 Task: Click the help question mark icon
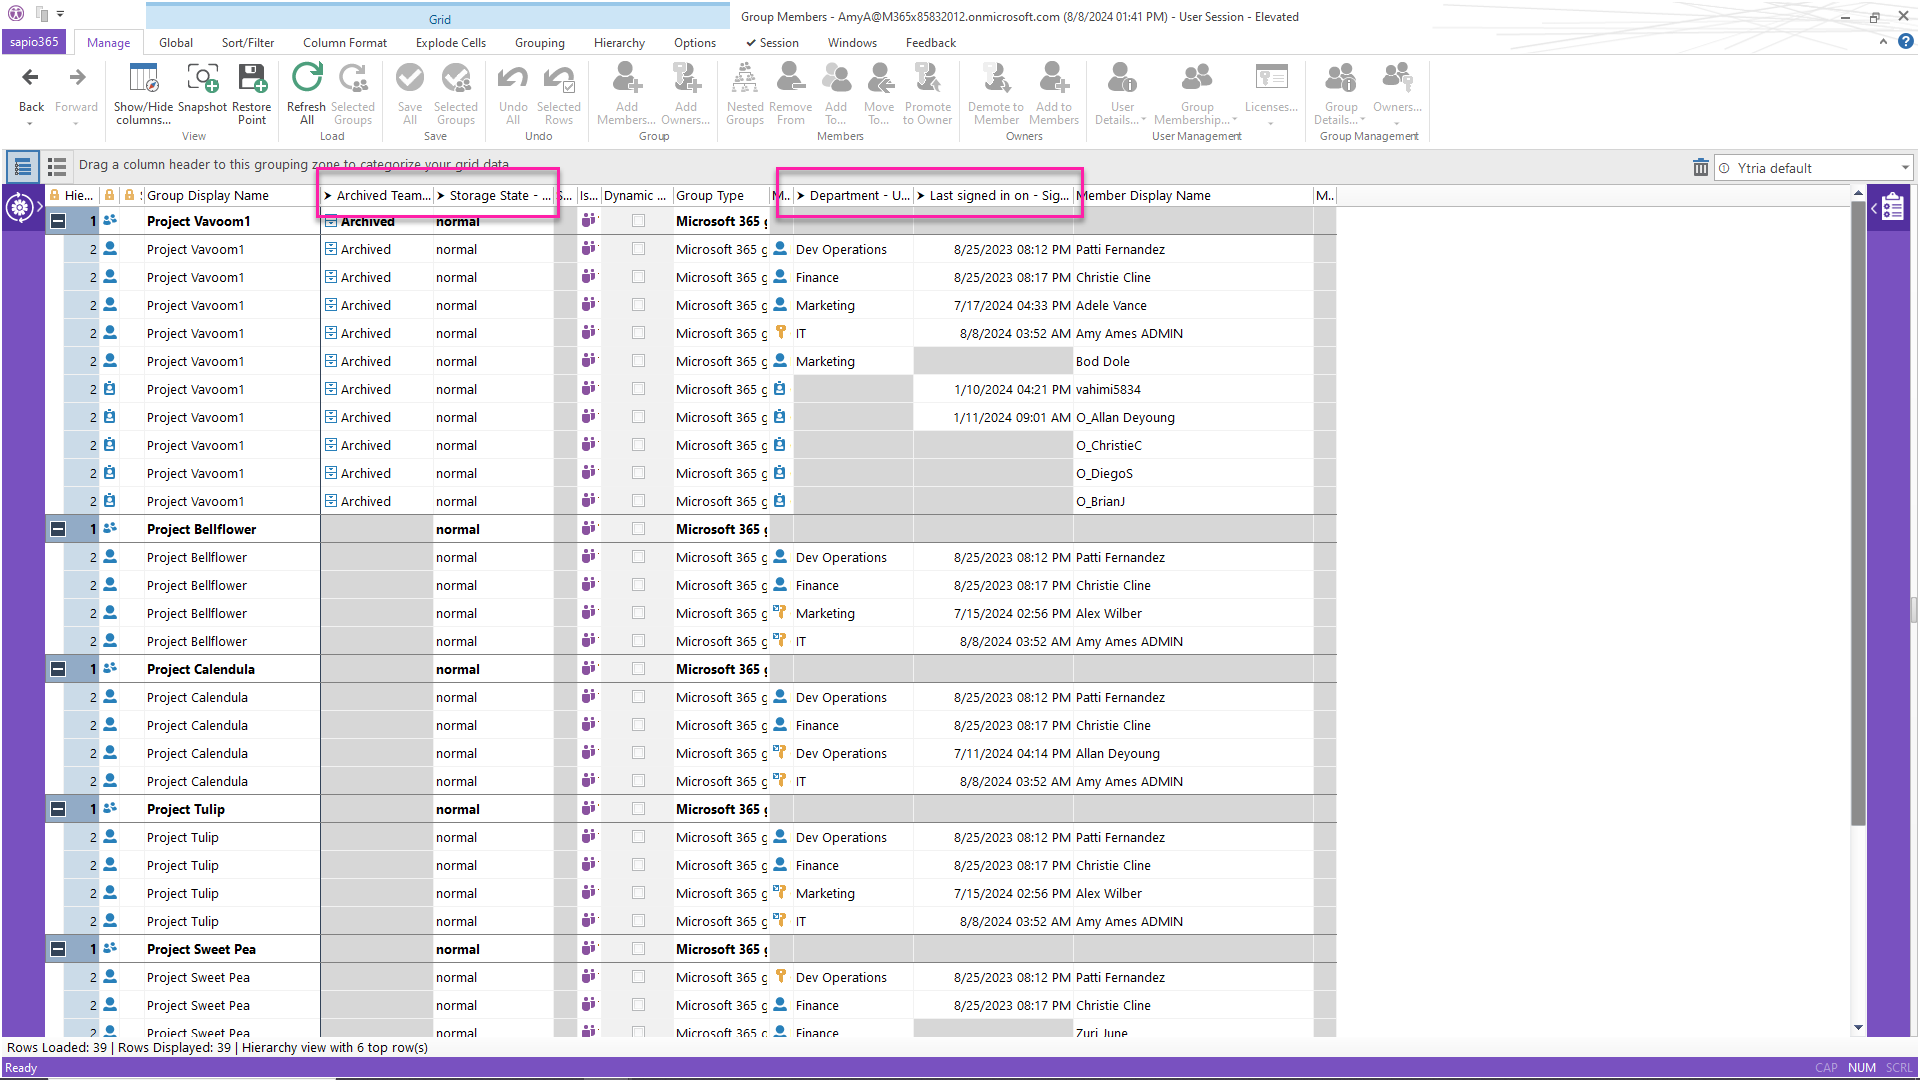coord(1905,42)
